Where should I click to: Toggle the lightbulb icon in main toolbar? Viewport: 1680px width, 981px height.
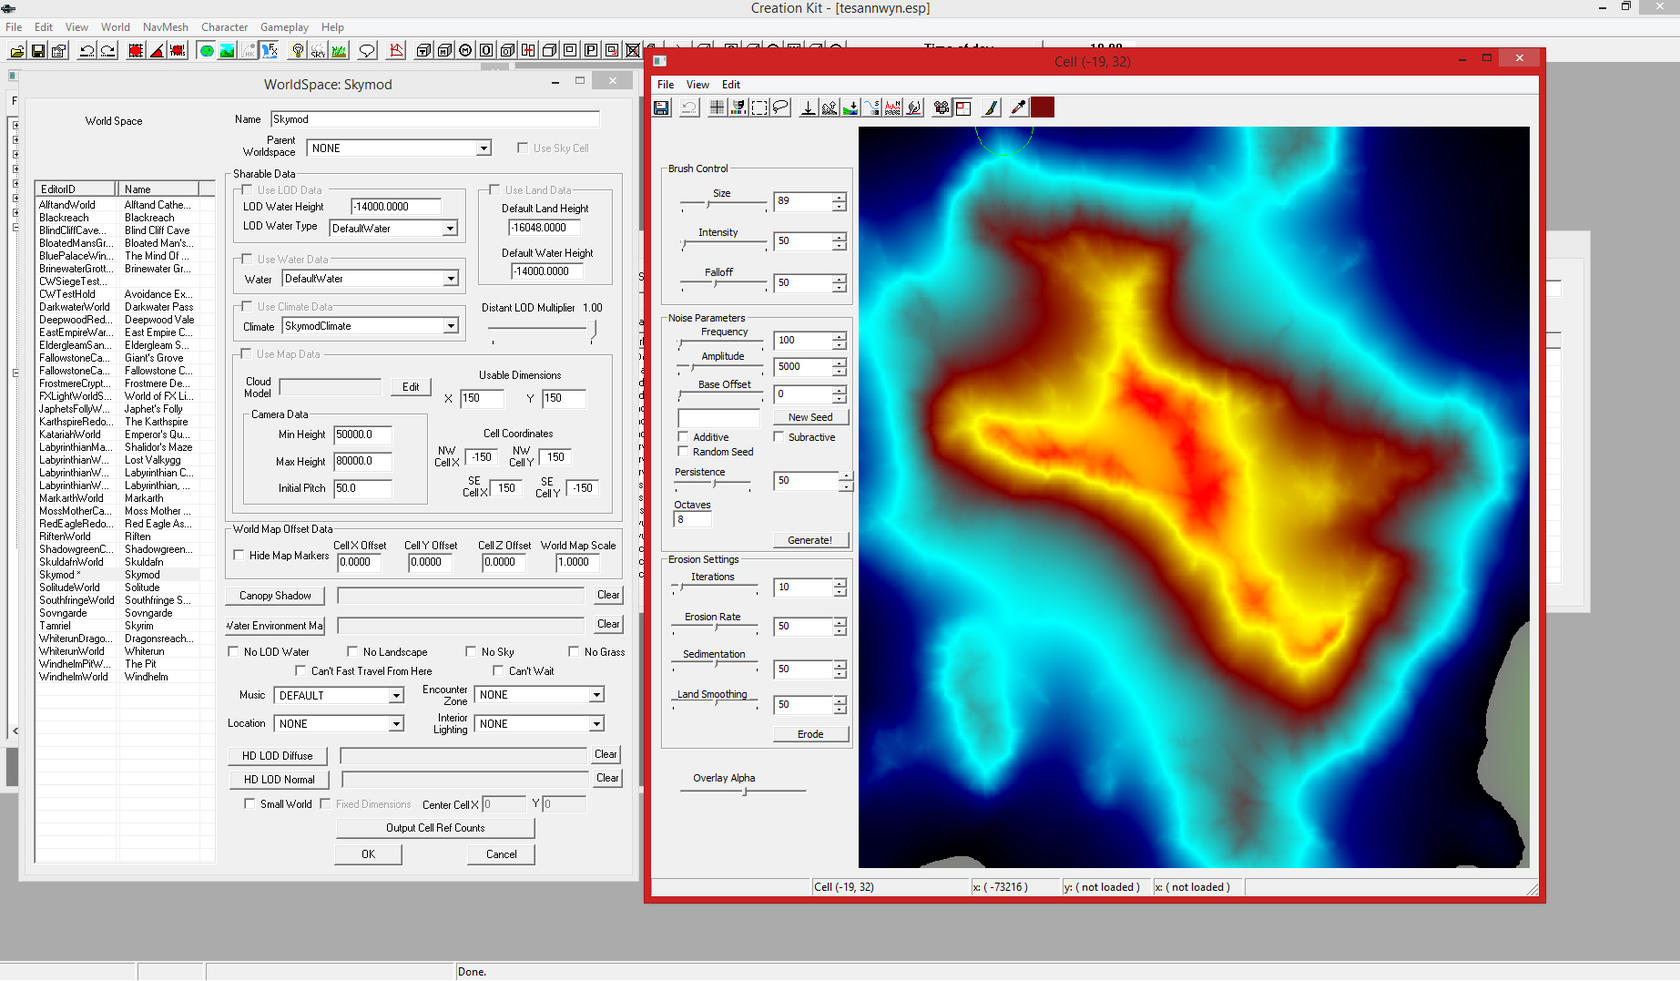tap(297, 51)
